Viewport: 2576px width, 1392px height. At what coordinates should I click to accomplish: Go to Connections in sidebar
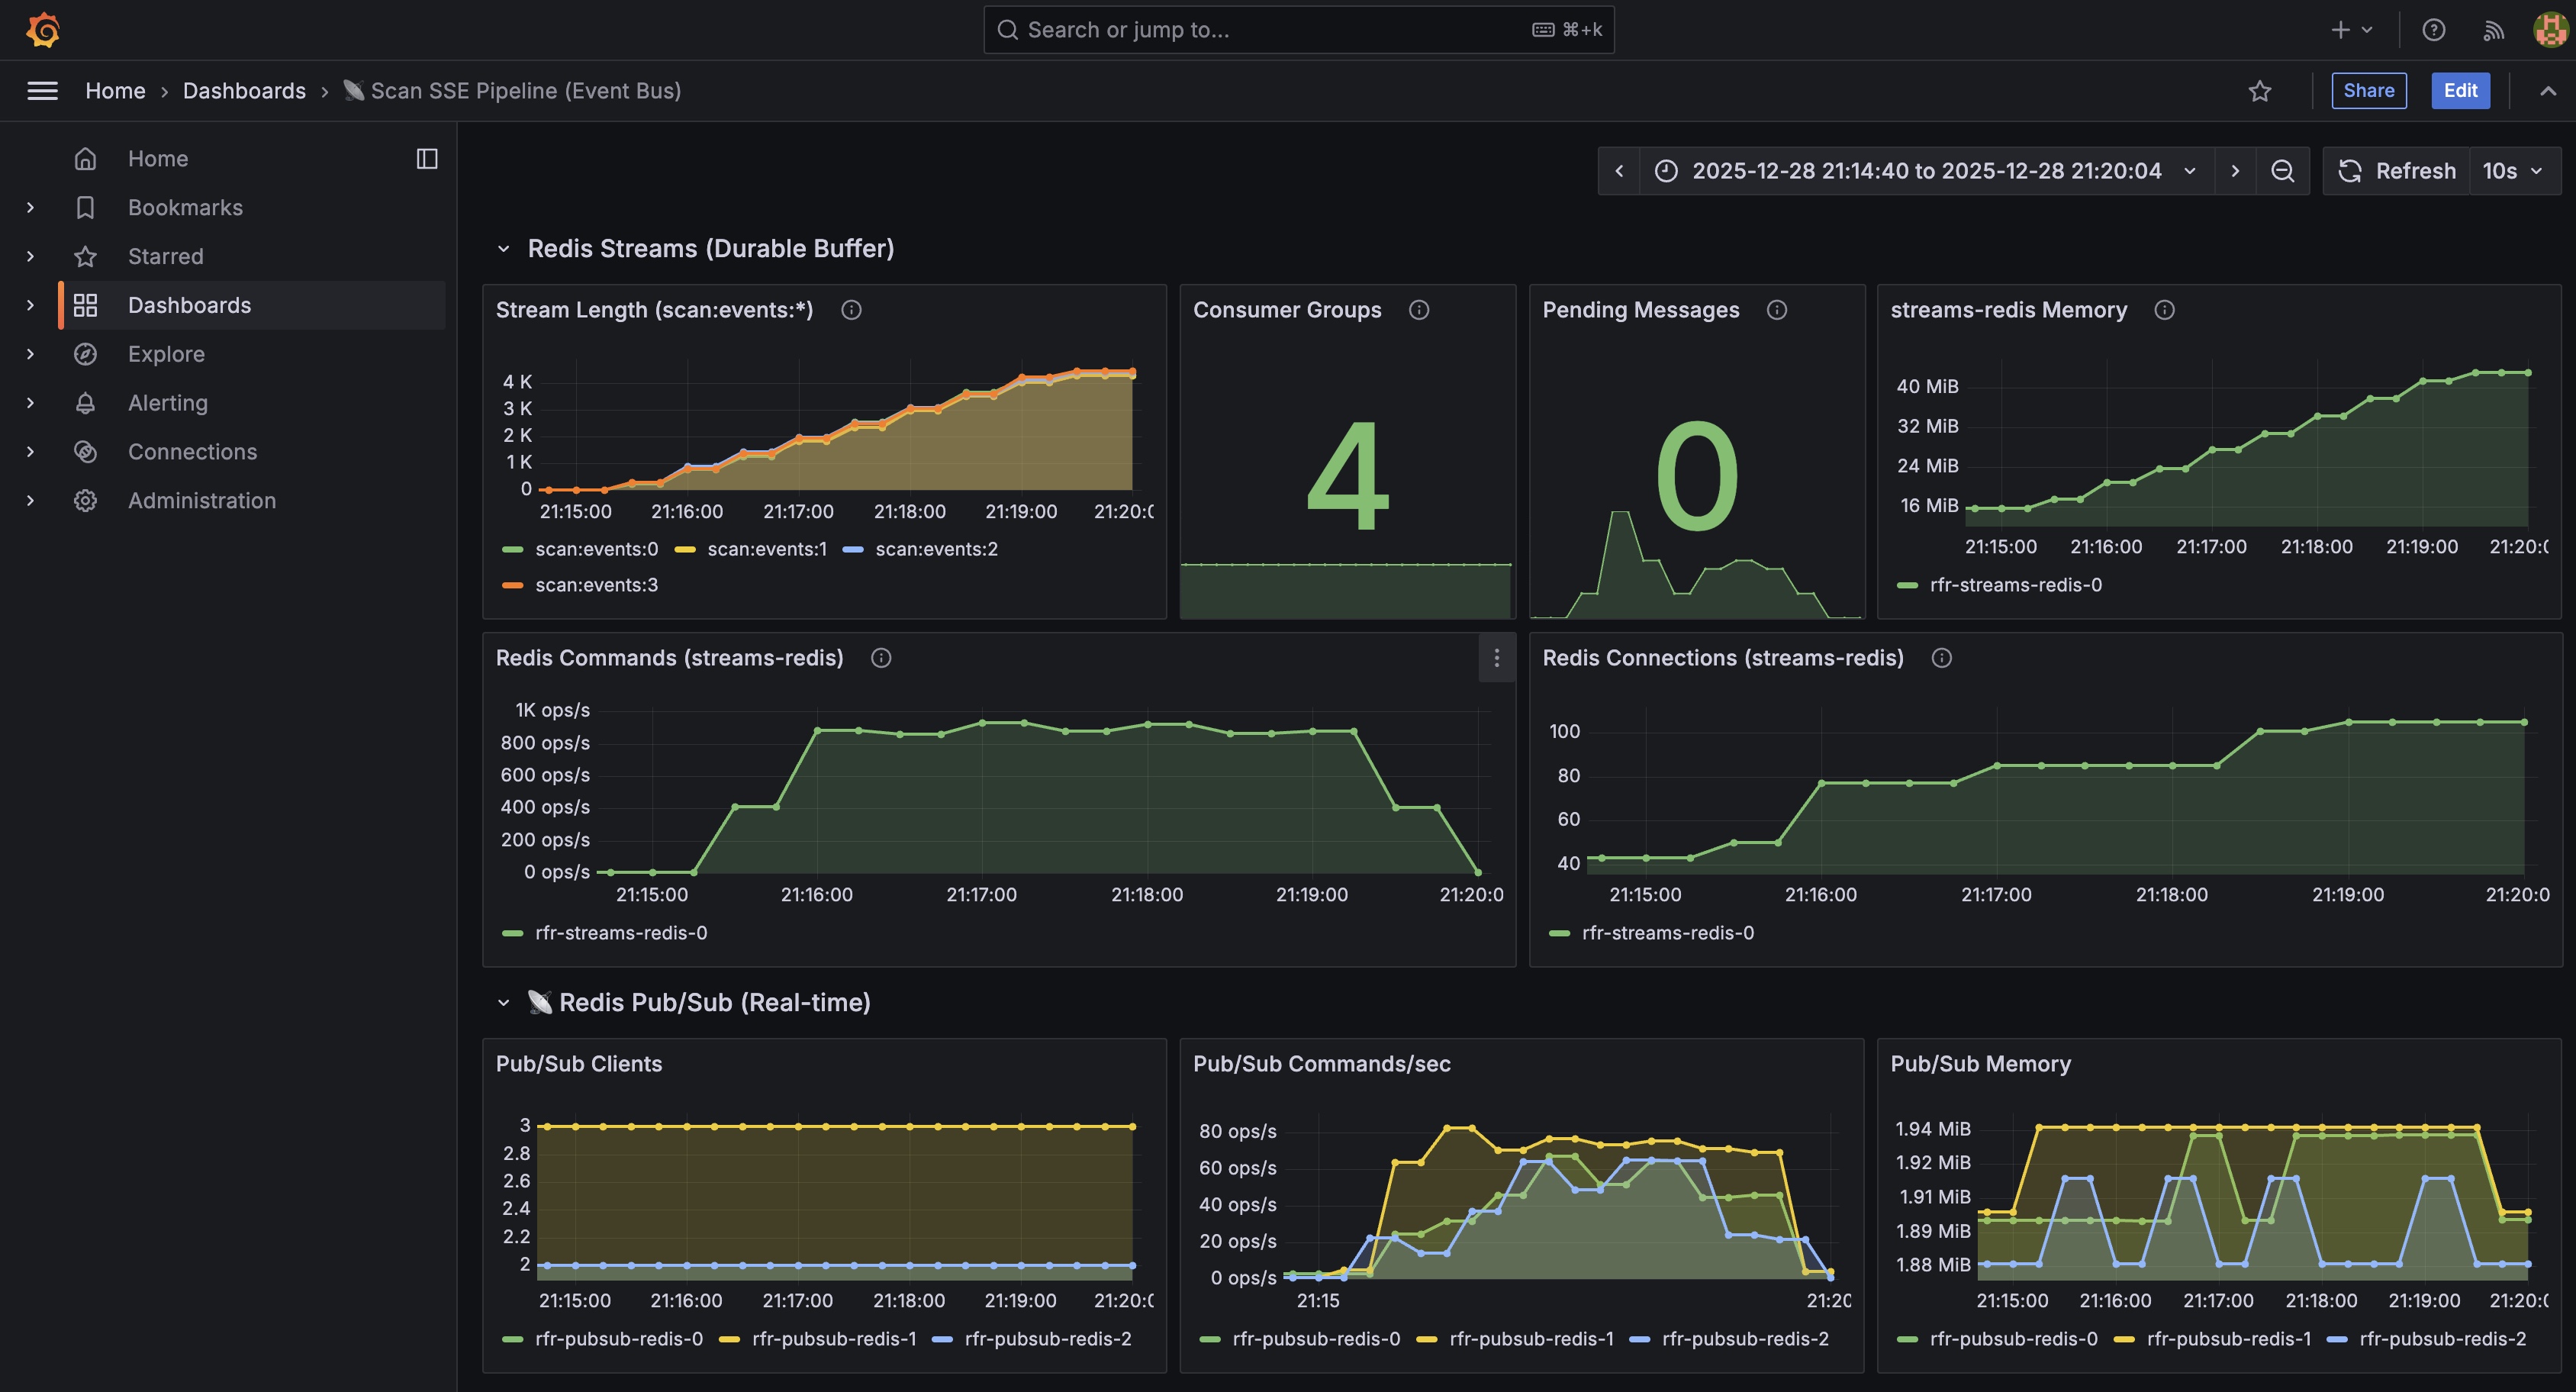coord(192,452)
